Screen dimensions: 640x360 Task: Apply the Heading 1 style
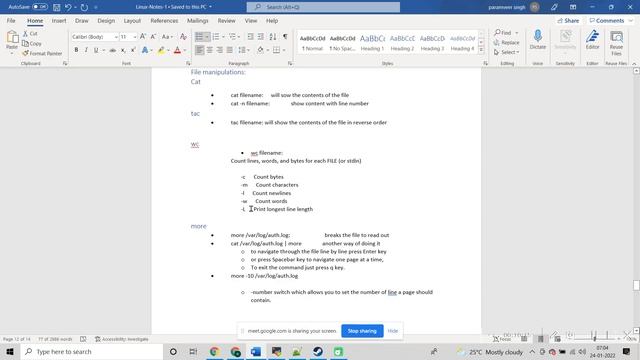[x=372, y=42]
